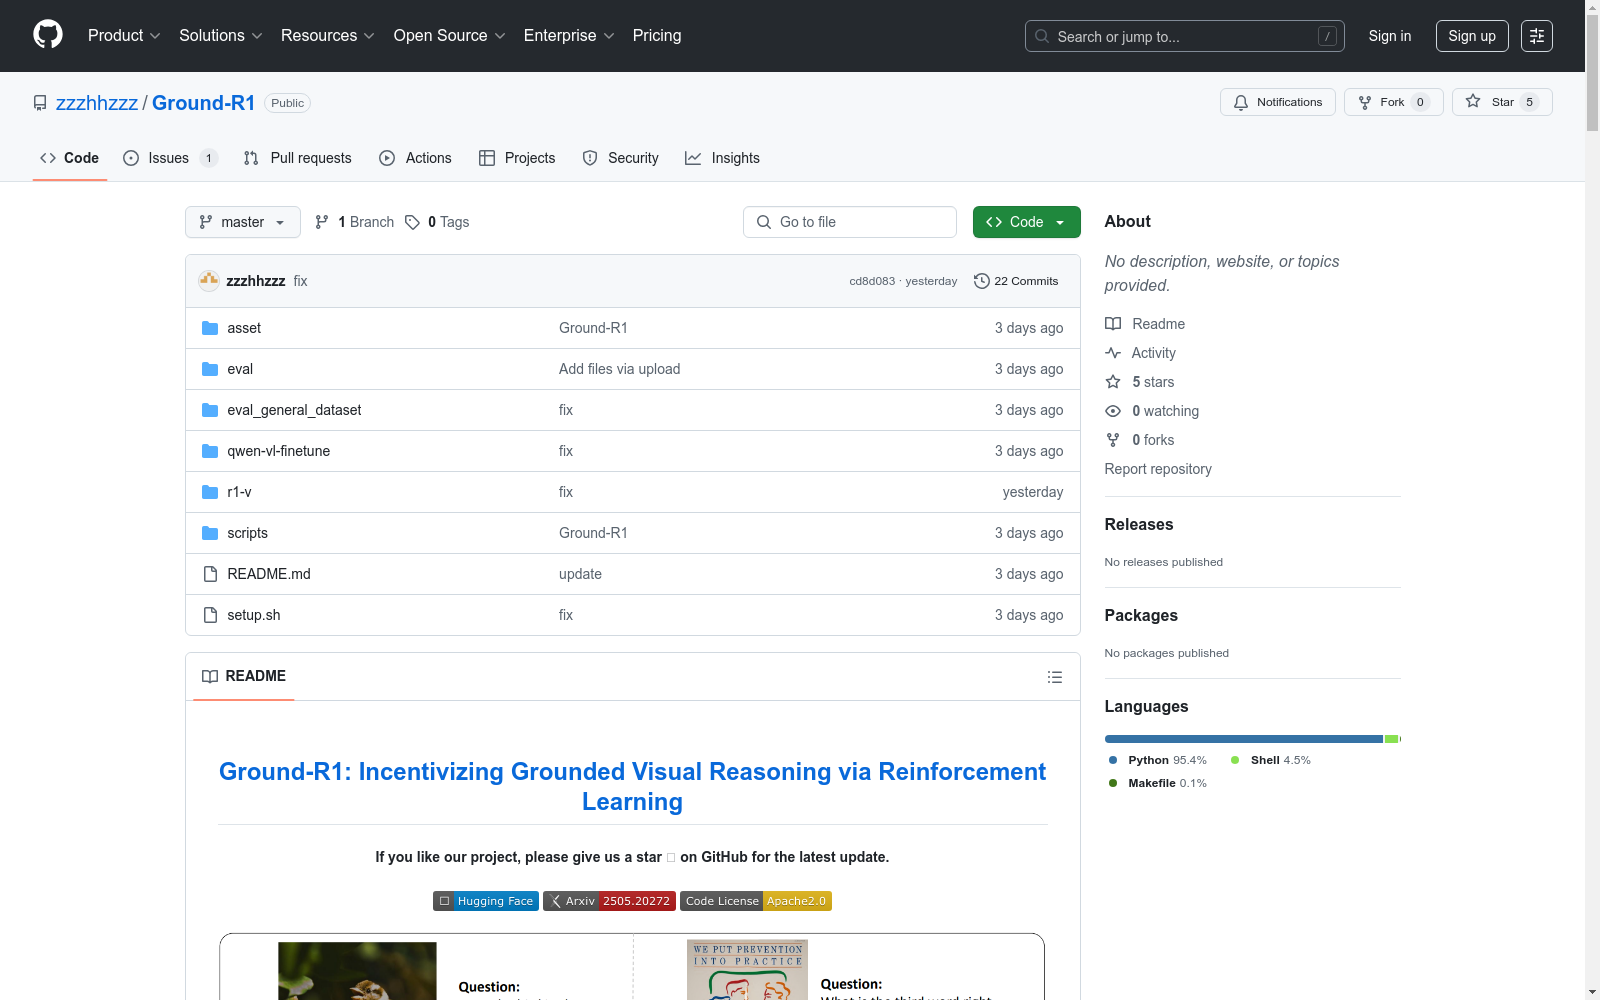Open the commit hash cd8d083
This screenshot has width=1600, height=1000.
click(872, 281)
